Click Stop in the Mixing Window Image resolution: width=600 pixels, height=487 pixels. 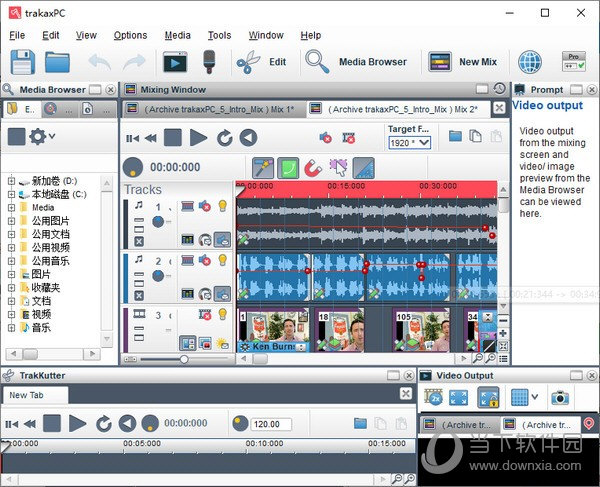click(x=173, y=138)
